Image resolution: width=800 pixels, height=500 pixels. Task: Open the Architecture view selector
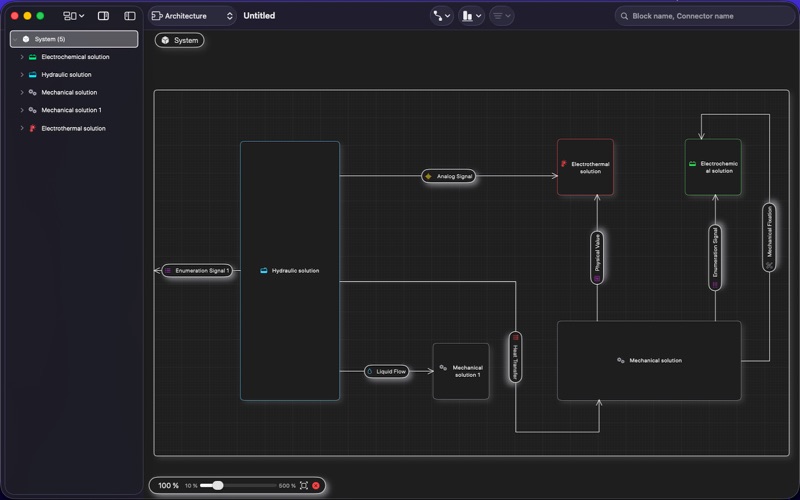click(x=192, y=16)
